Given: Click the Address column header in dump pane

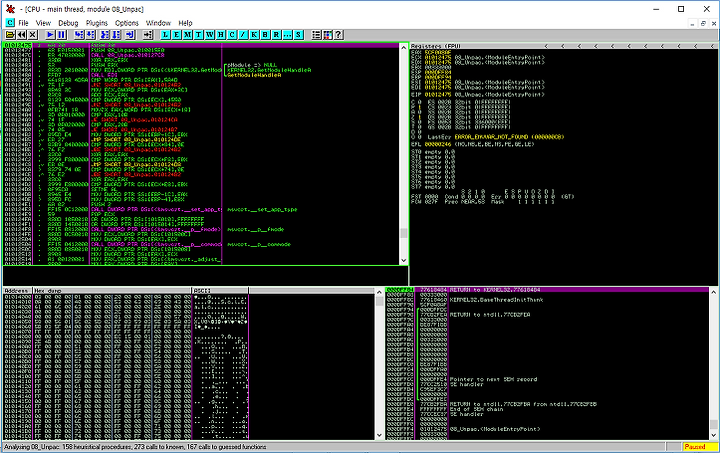Looking at the screenshot, I should click(x=17, y=291).
